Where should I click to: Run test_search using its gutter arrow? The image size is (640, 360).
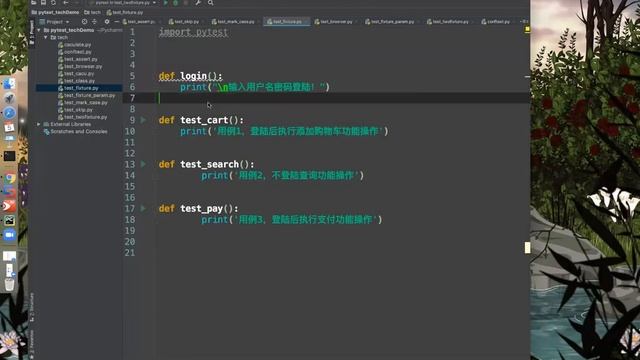tap(143, 164)
